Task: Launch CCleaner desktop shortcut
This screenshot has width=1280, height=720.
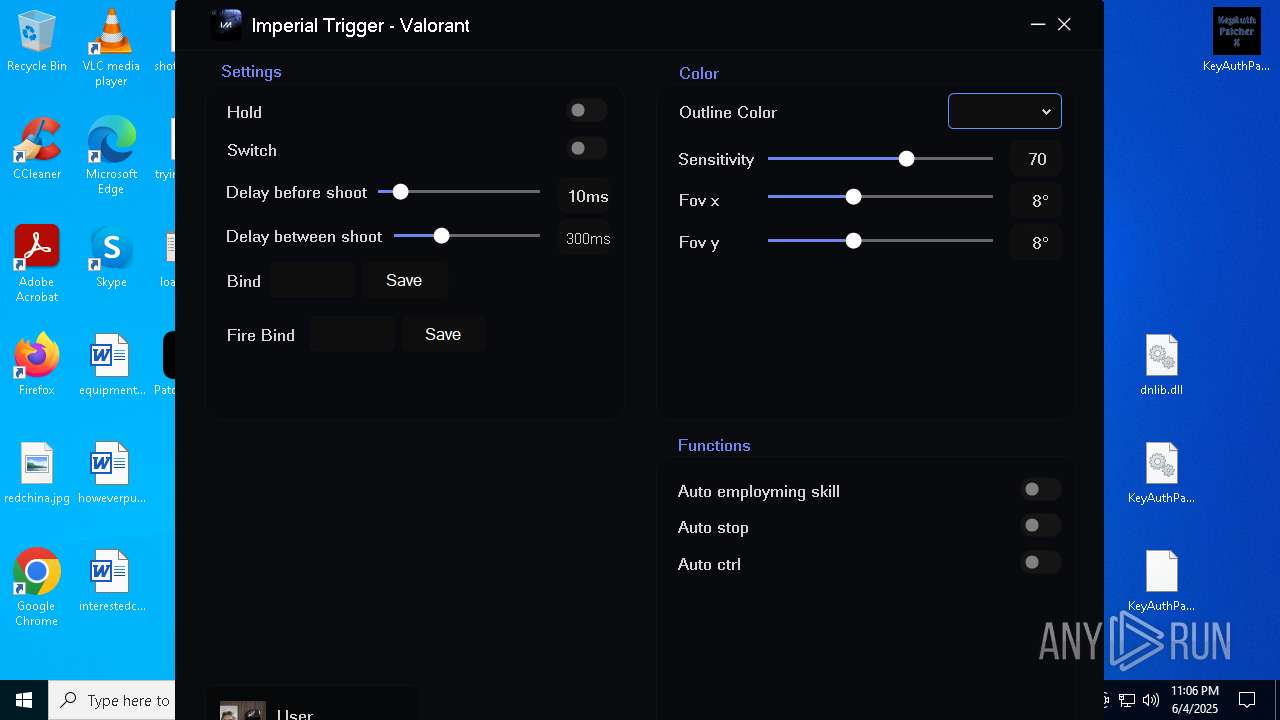Action: click(37, 149)
